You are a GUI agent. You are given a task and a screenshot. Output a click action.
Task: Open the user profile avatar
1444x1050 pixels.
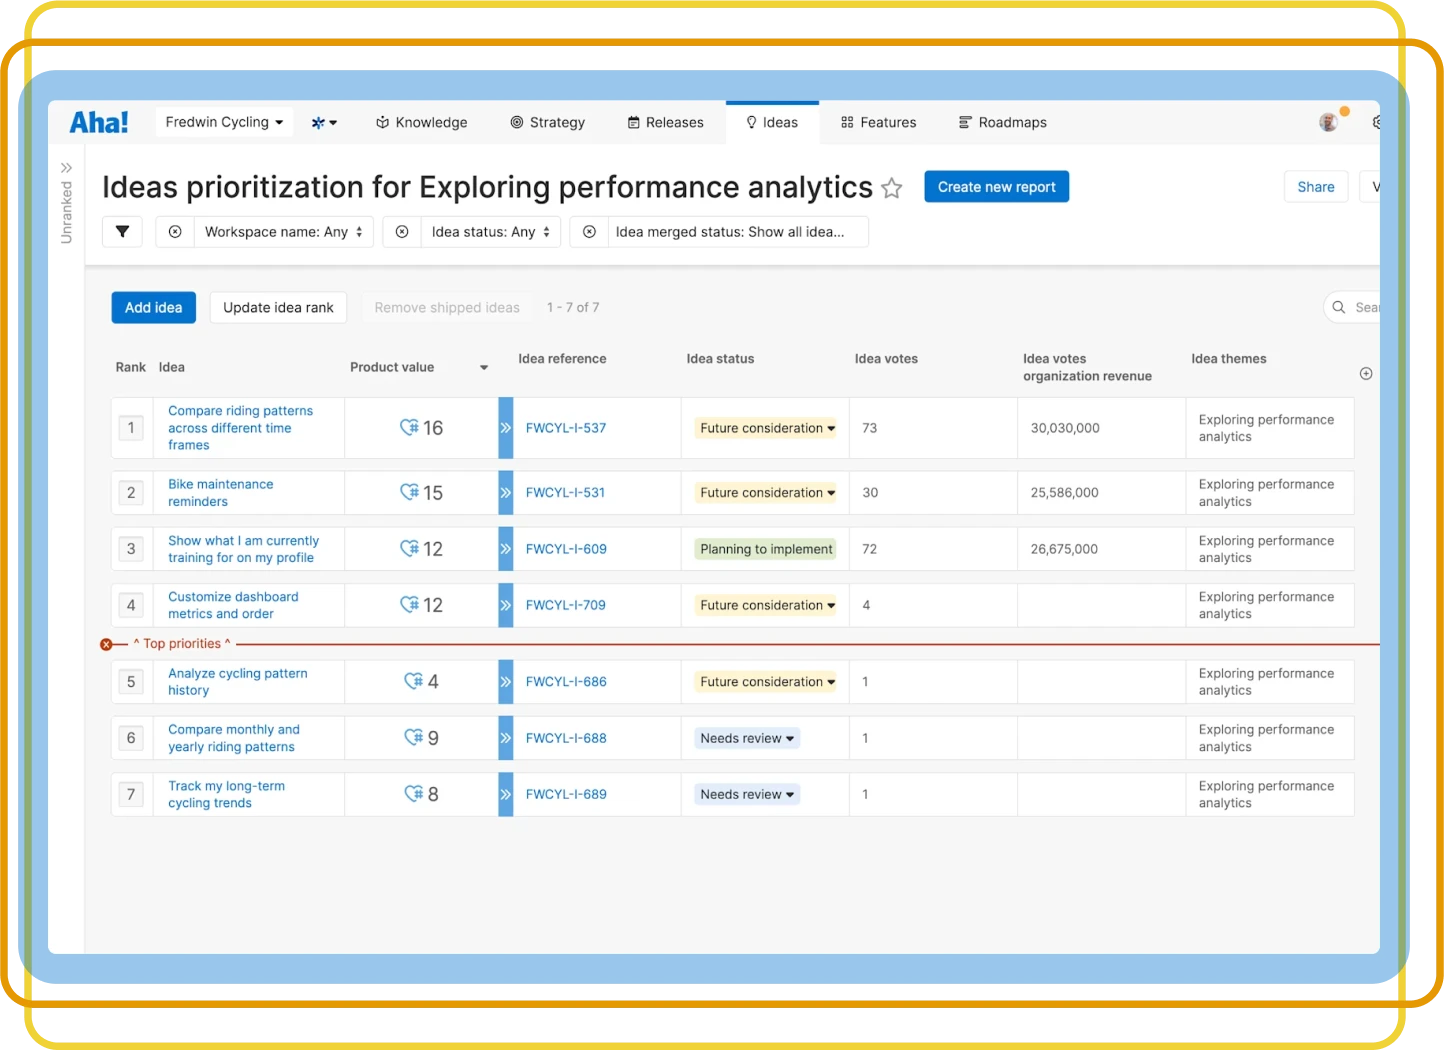click(x=1328, y=122)
